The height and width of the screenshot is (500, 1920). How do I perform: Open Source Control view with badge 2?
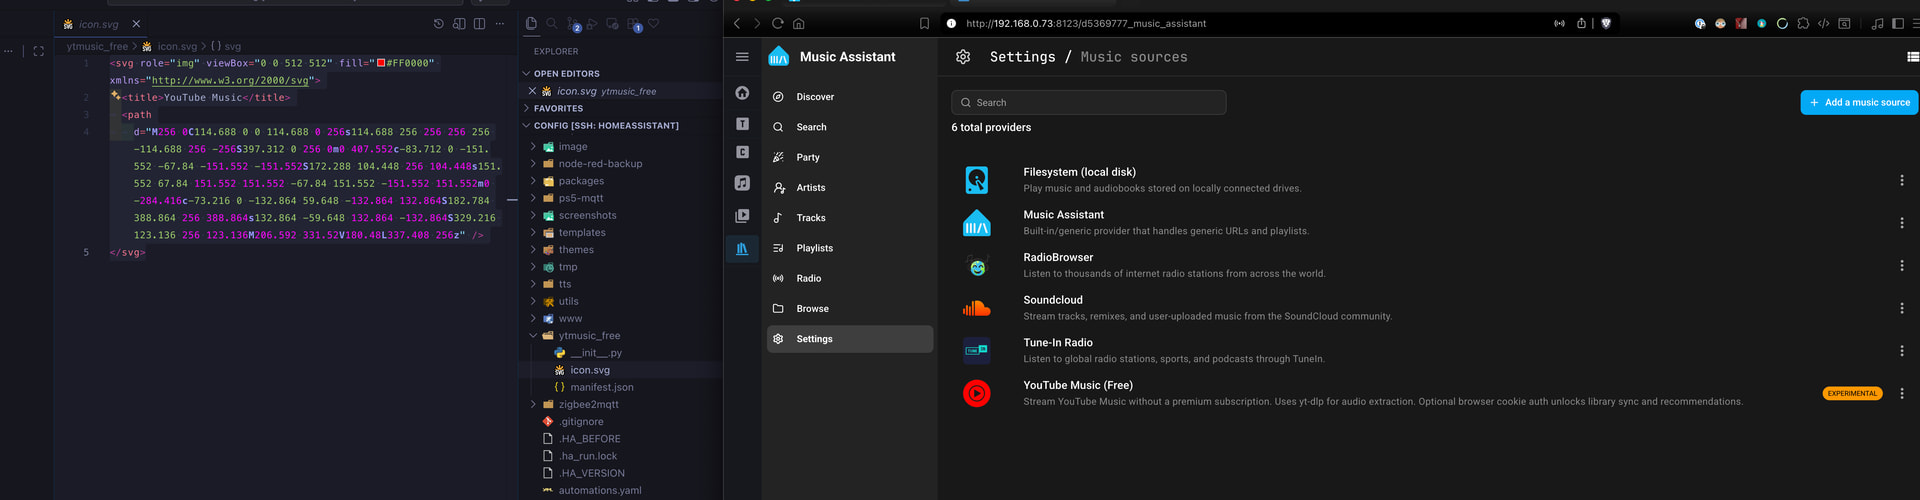tap(573, 24)
